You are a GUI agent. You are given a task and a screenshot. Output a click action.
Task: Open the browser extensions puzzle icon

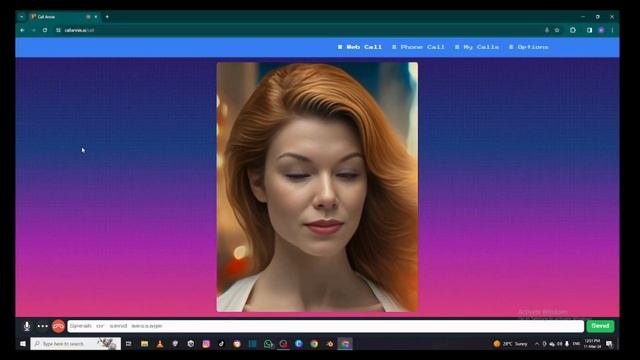point(573,30)
